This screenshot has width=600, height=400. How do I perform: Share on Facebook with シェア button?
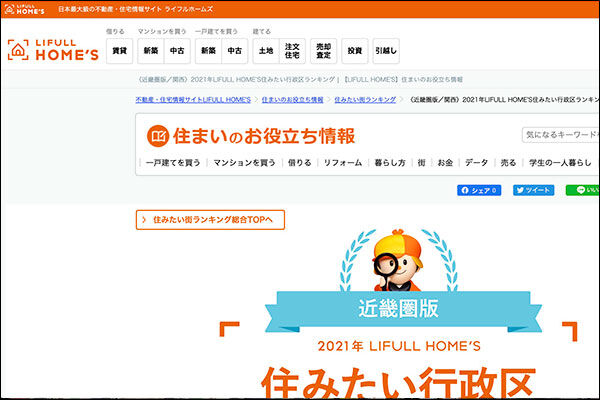(x=479, y=190)
